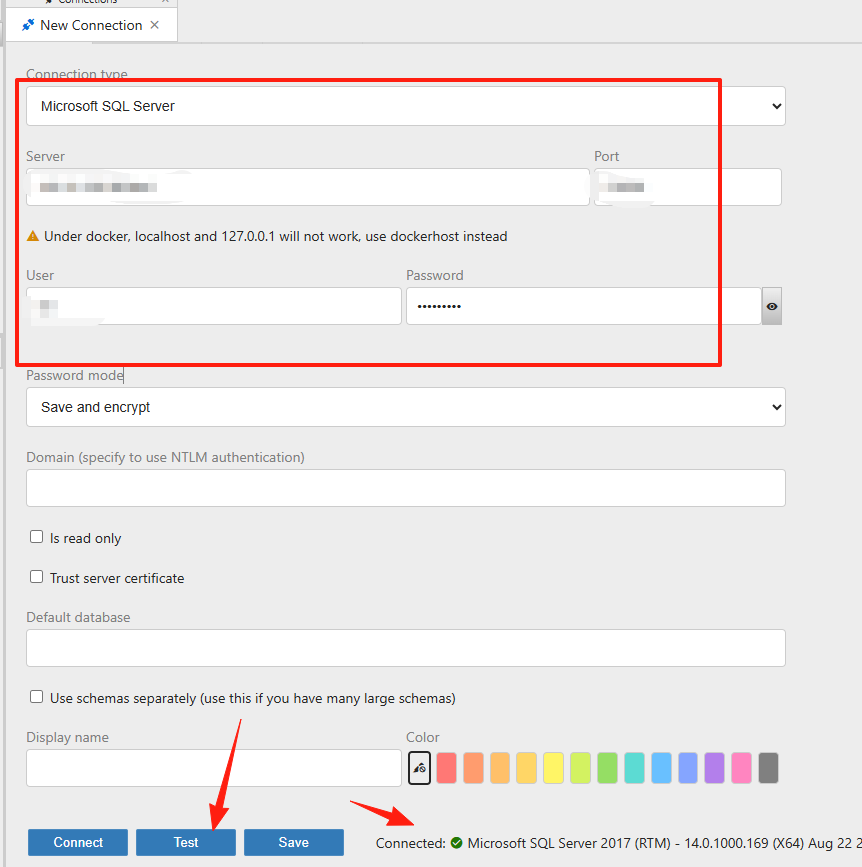Screen dimensions: 862x867
Task: Focus the Default database input field
Action: coord(406,647)
